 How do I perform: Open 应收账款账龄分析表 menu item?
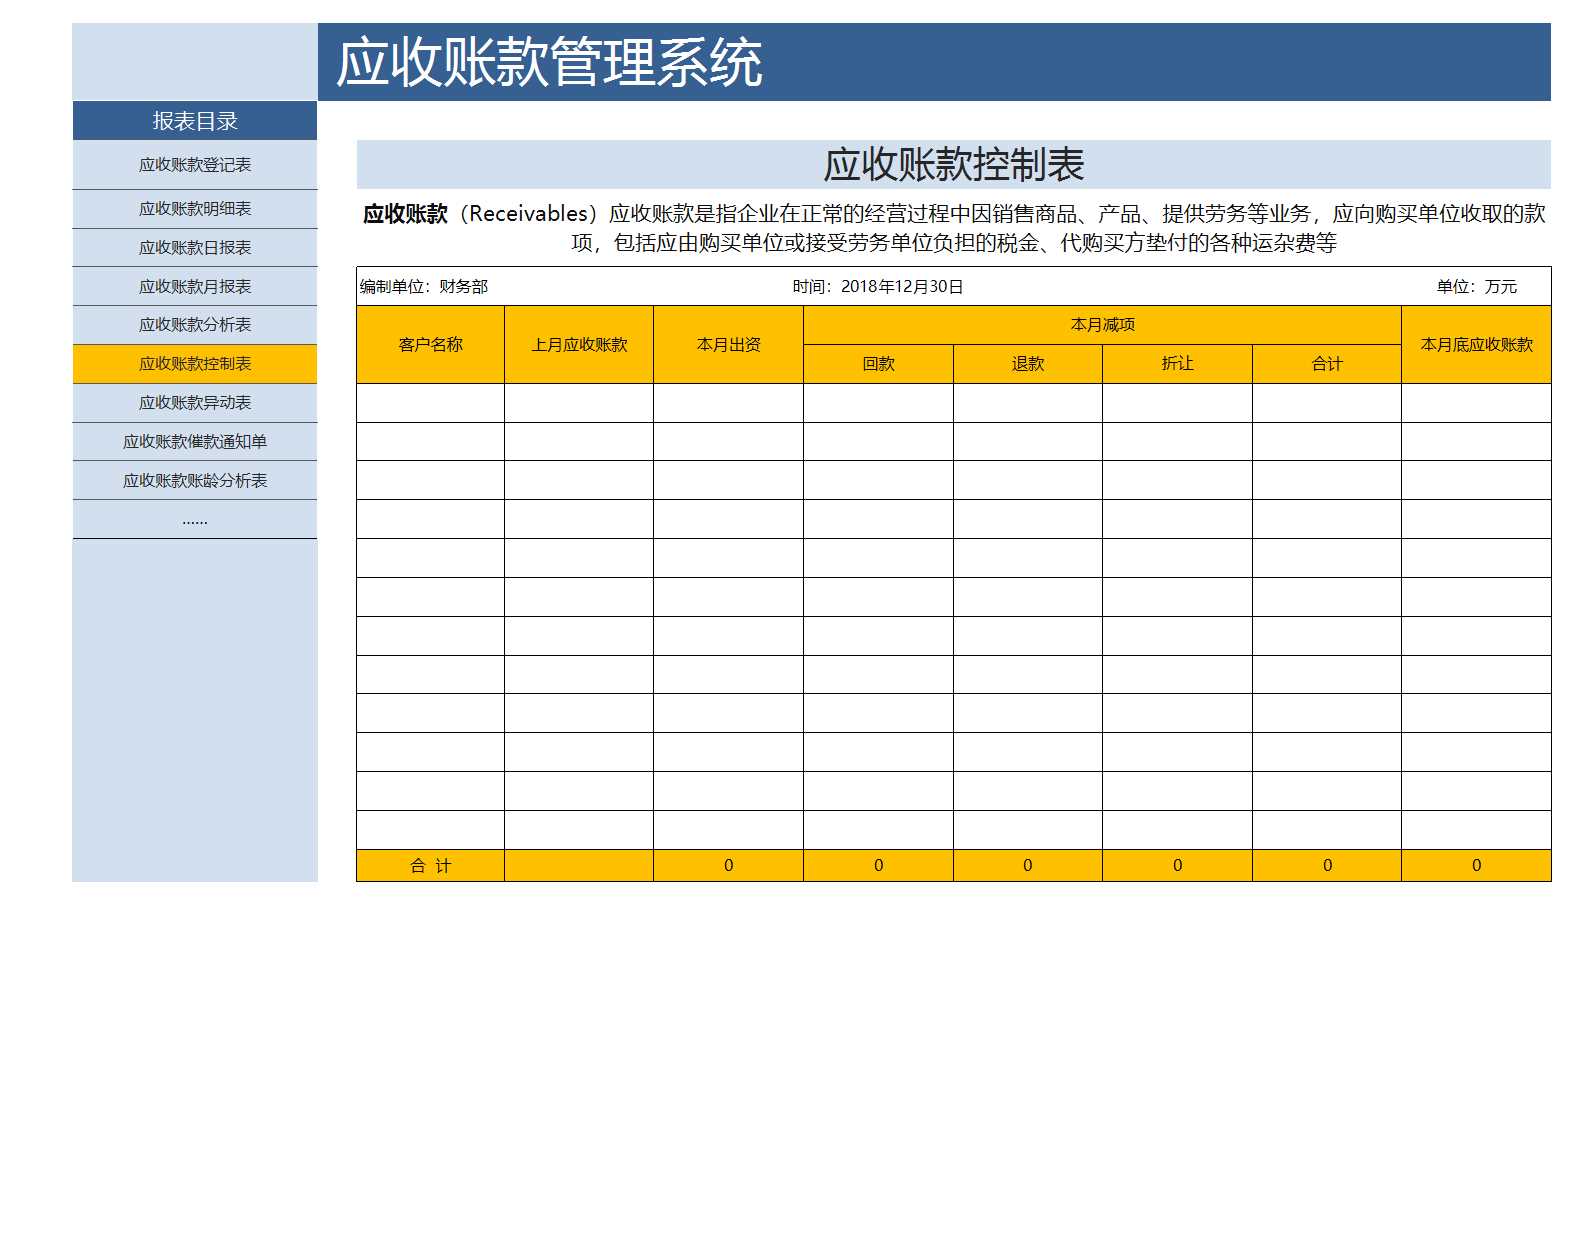click(x=195, y=481)
